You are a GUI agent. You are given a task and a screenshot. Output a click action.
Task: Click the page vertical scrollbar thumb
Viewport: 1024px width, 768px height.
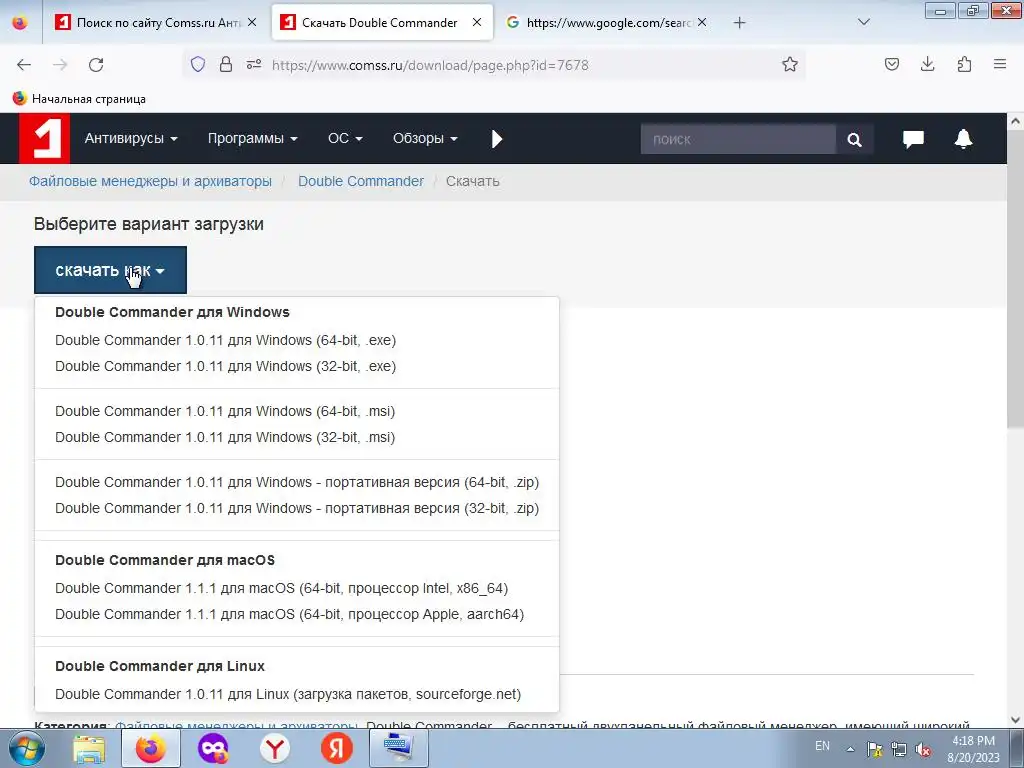1015,280
